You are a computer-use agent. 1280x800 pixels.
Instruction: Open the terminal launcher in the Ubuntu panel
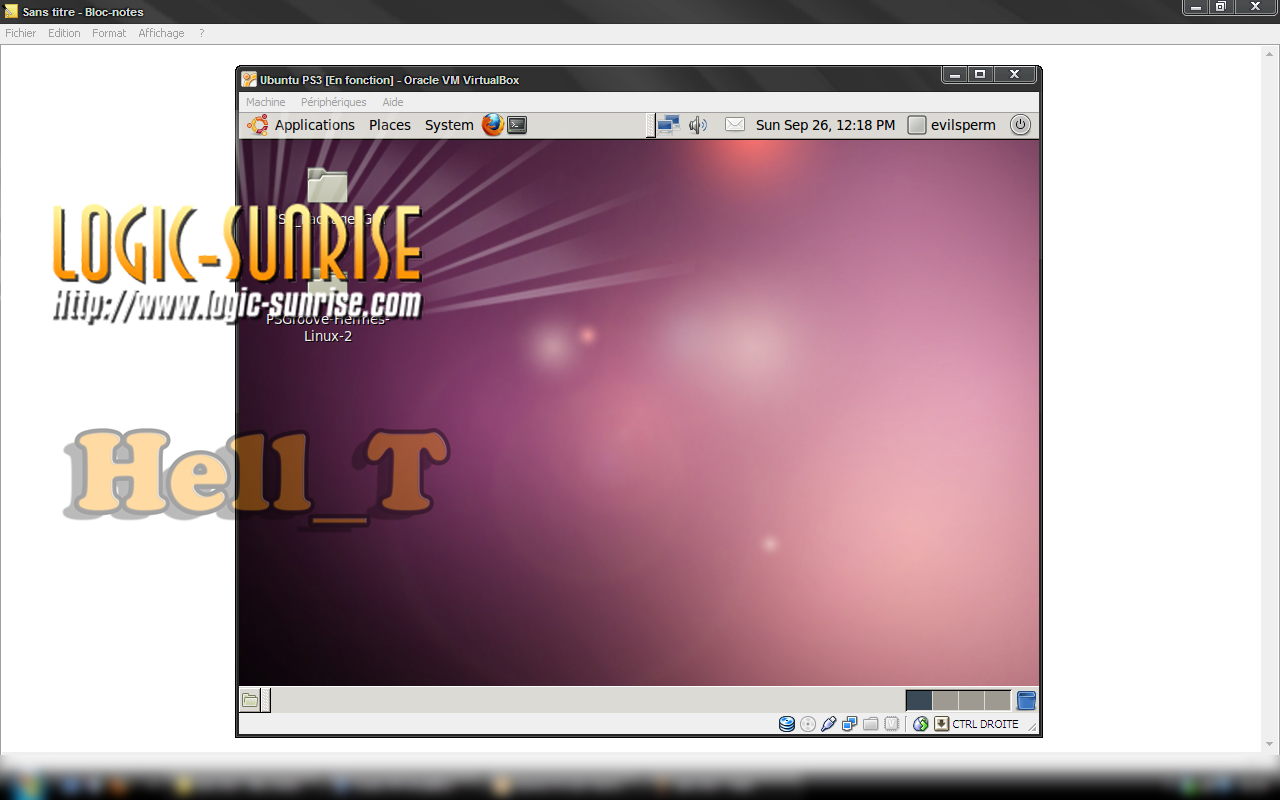click(x=517, y=125)
